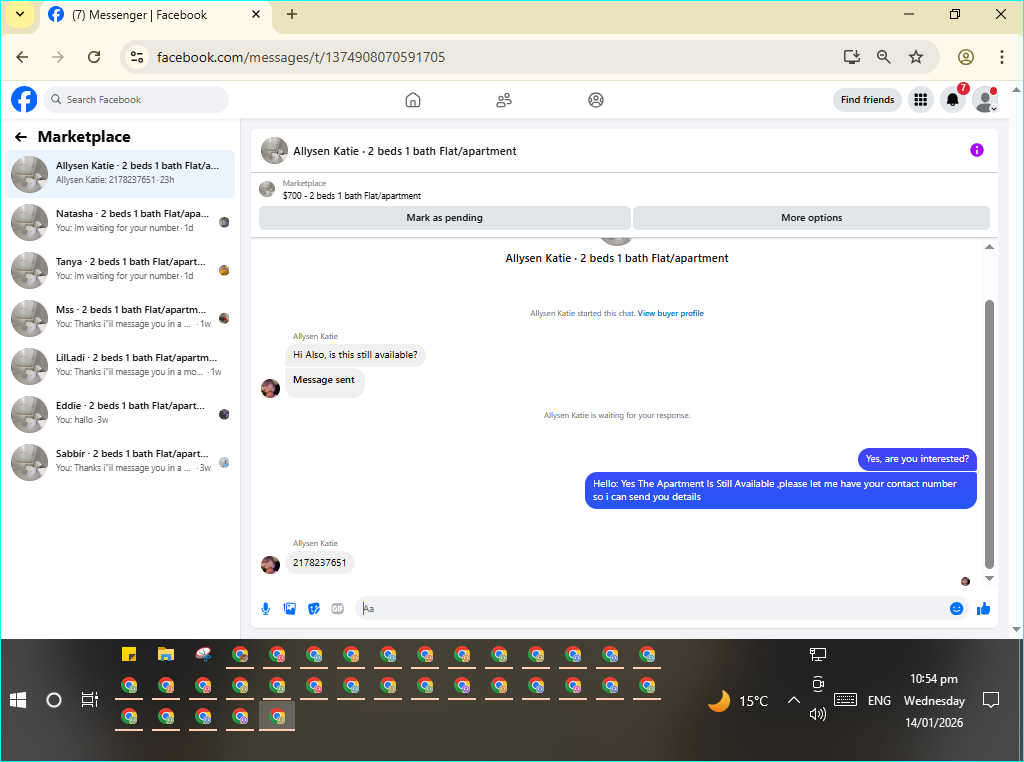
Task: Bookmark this tab with the star icon
Action: coord(916,57)
